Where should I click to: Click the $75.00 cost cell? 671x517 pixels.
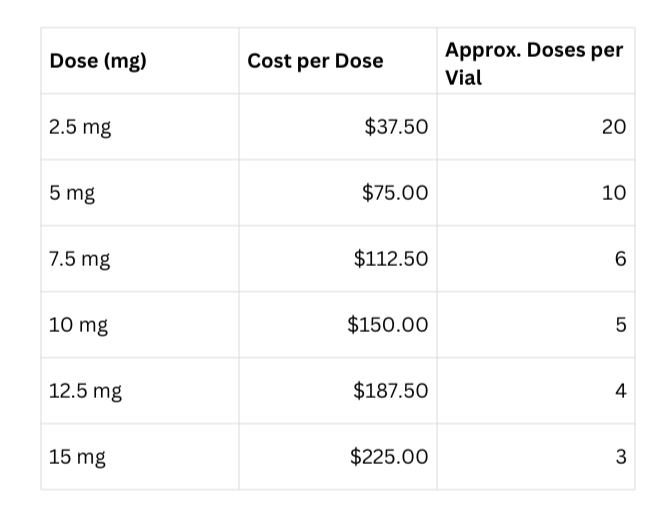(338, 193)
